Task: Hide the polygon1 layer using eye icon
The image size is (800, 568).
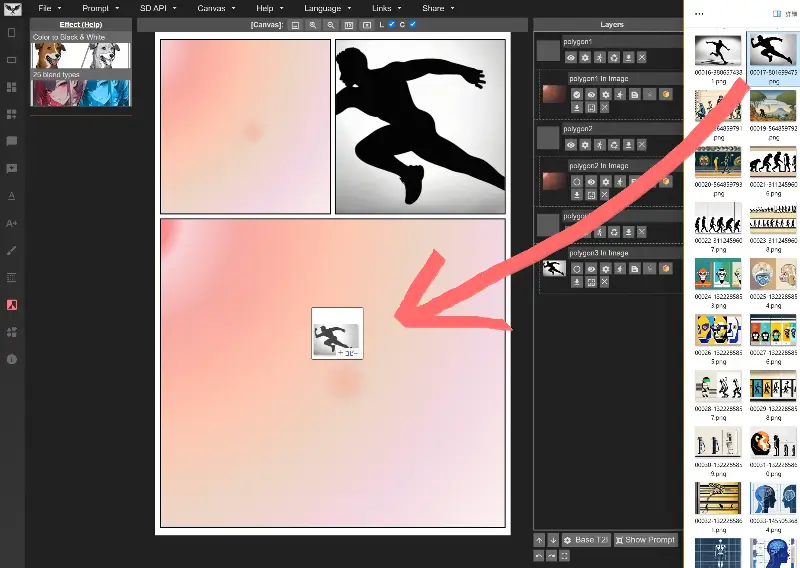Action: (x=571, y=59)
